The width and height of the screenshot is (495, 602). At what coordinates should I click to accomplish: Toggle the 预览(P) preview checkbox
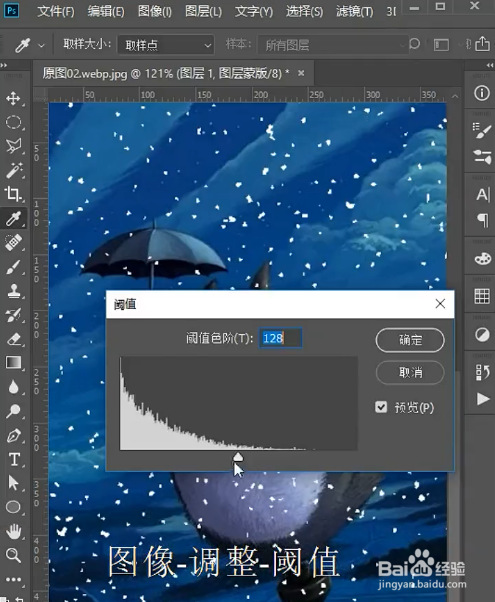point(381,407)
